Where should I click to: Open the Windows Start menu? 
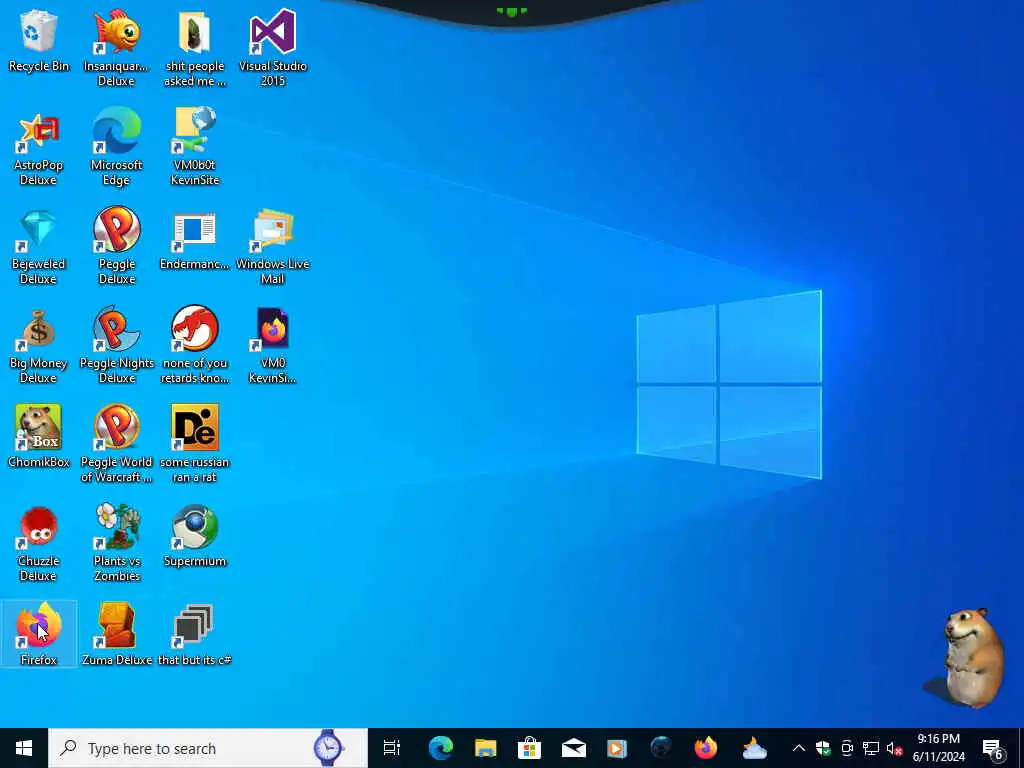[24, 748]
